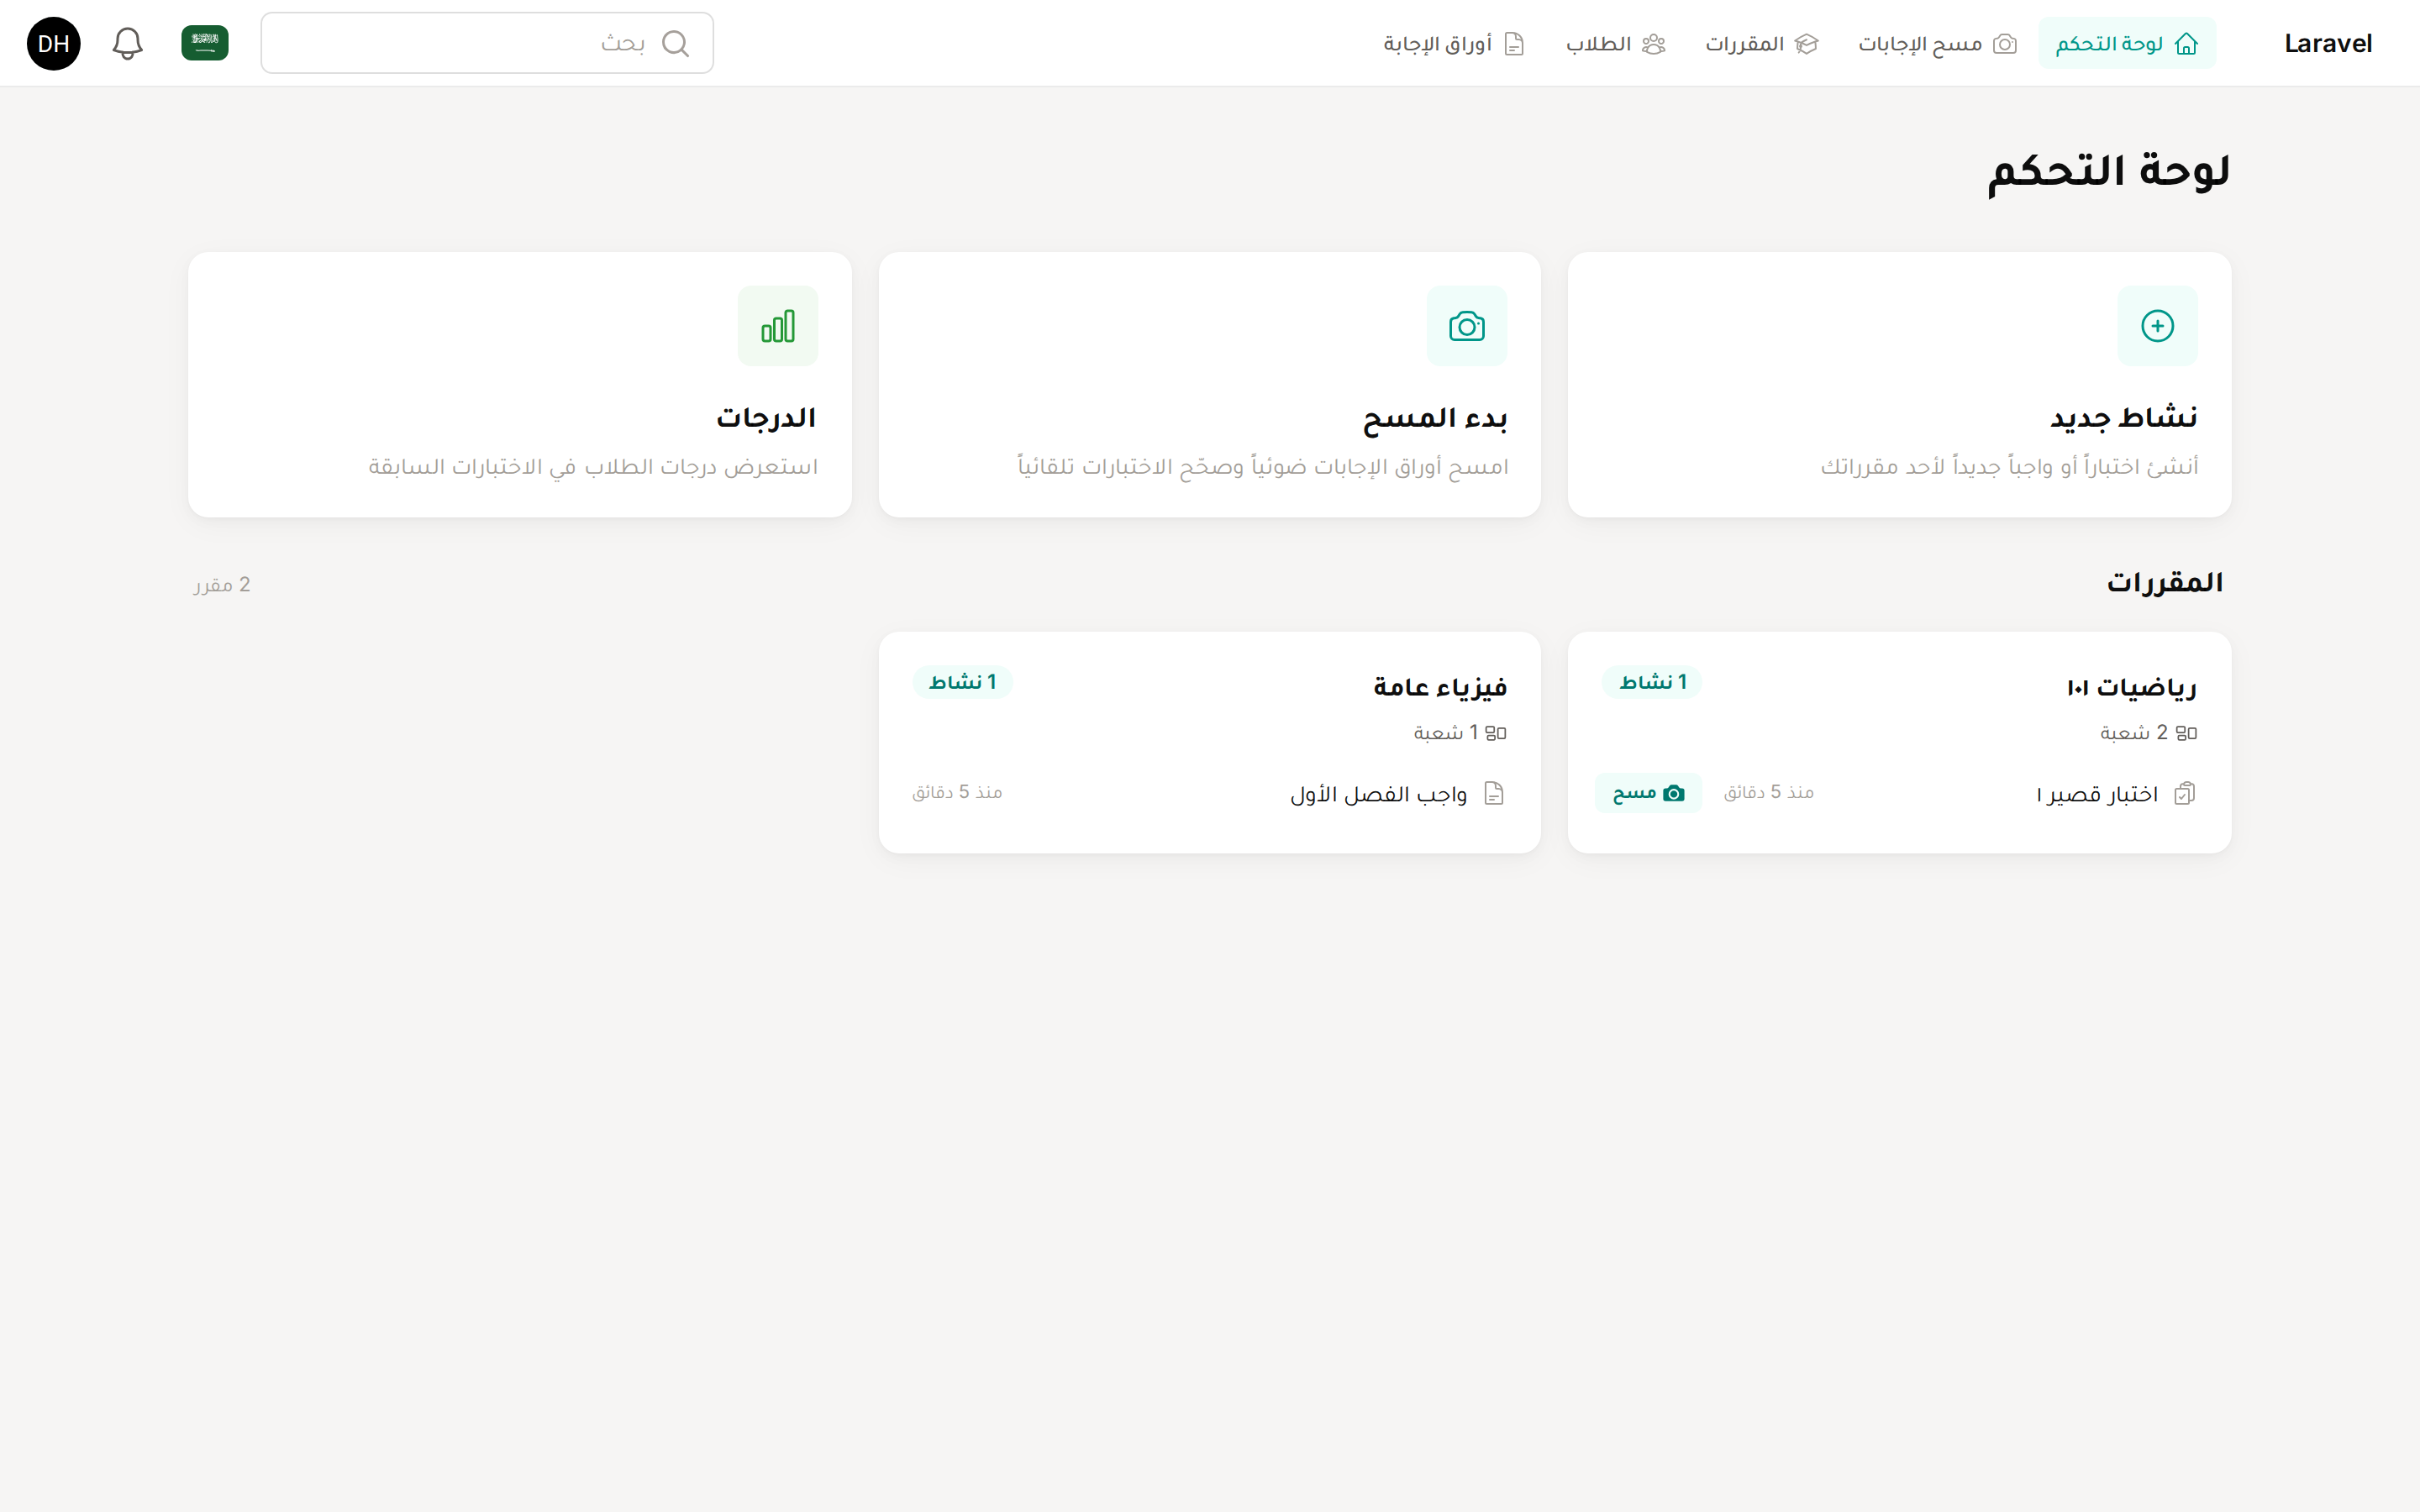Viewport: 2420px width, 1512px height.
Task: Open the DH user avatar menu
Action: [x=54, y=43]
